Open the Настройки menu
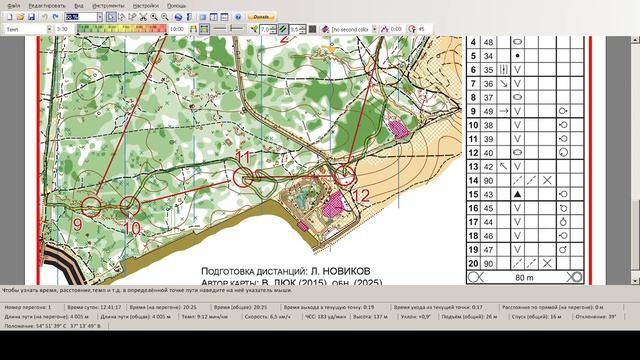The height and width of the screenshot is (360, 640). (146, 6)
